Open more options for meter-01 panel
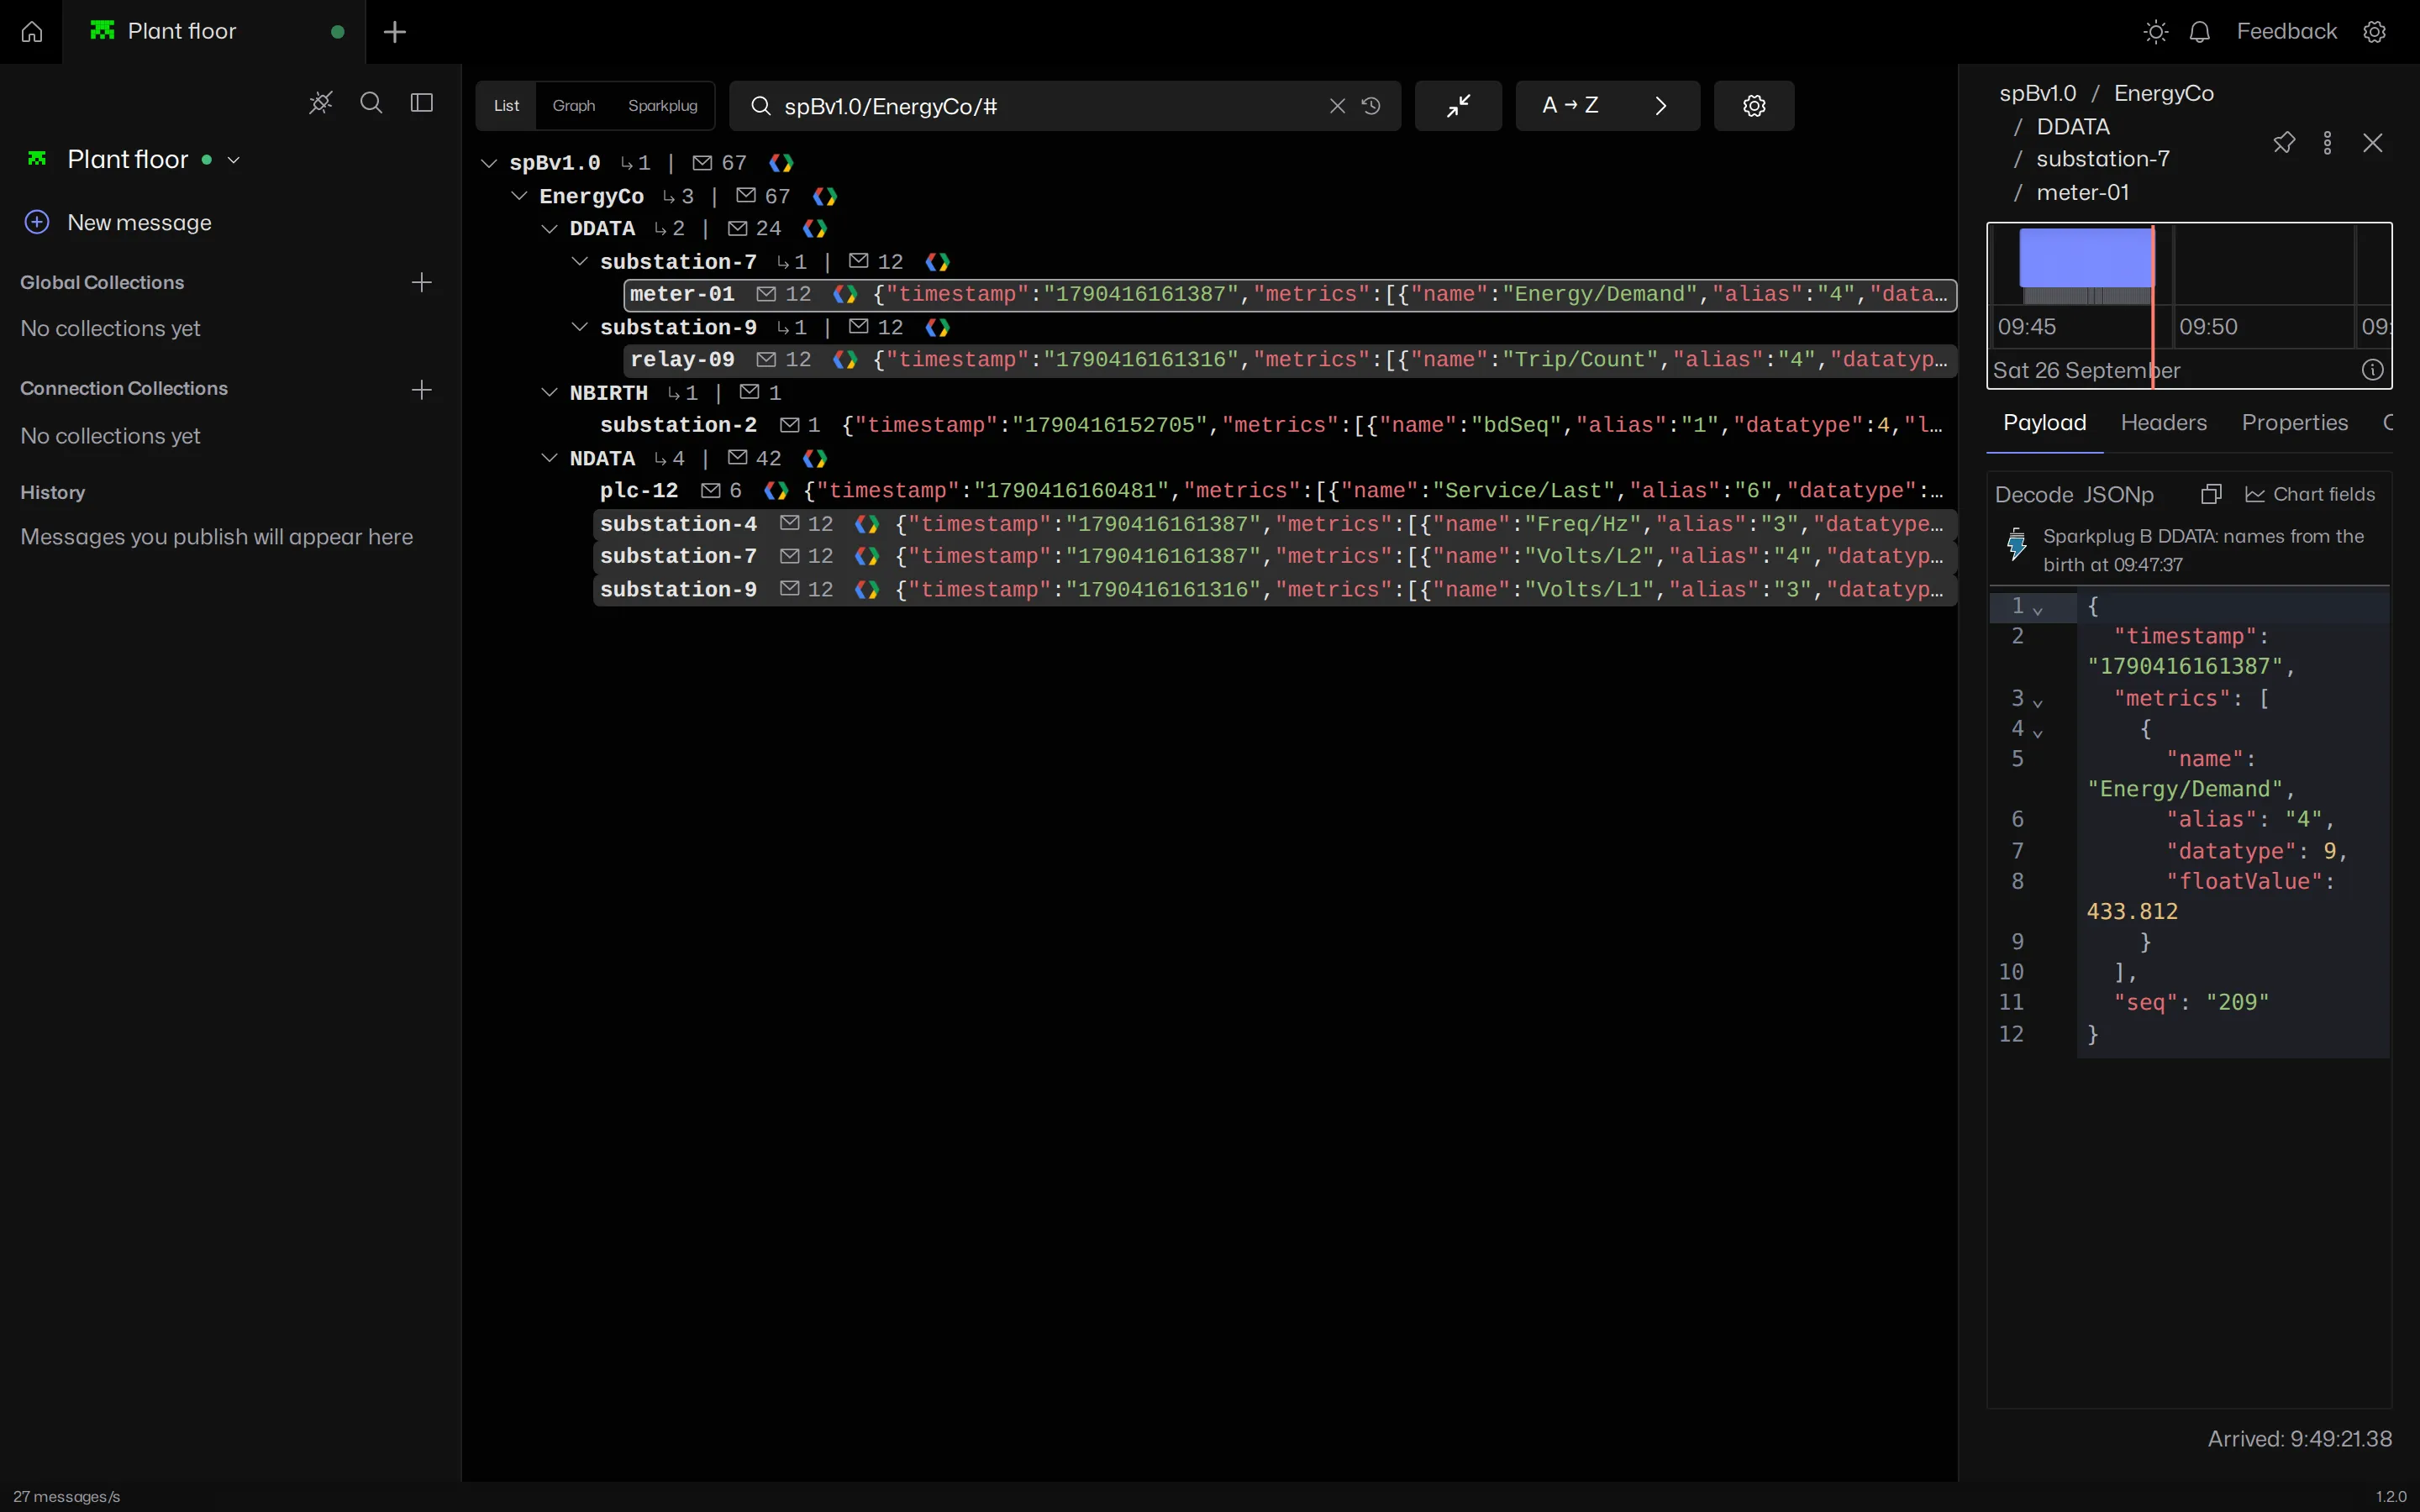 click(x=2328, y=143)
